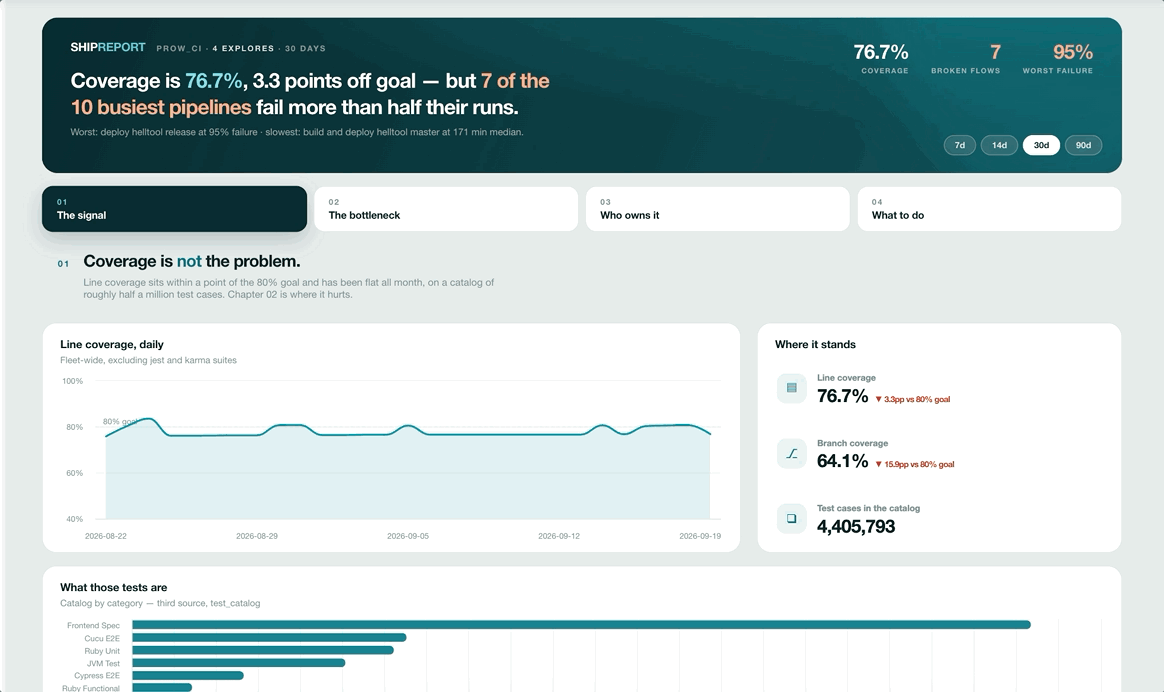Select the 14d time range
This screenshot has width=1164, height=692.
tap(999, 146)
